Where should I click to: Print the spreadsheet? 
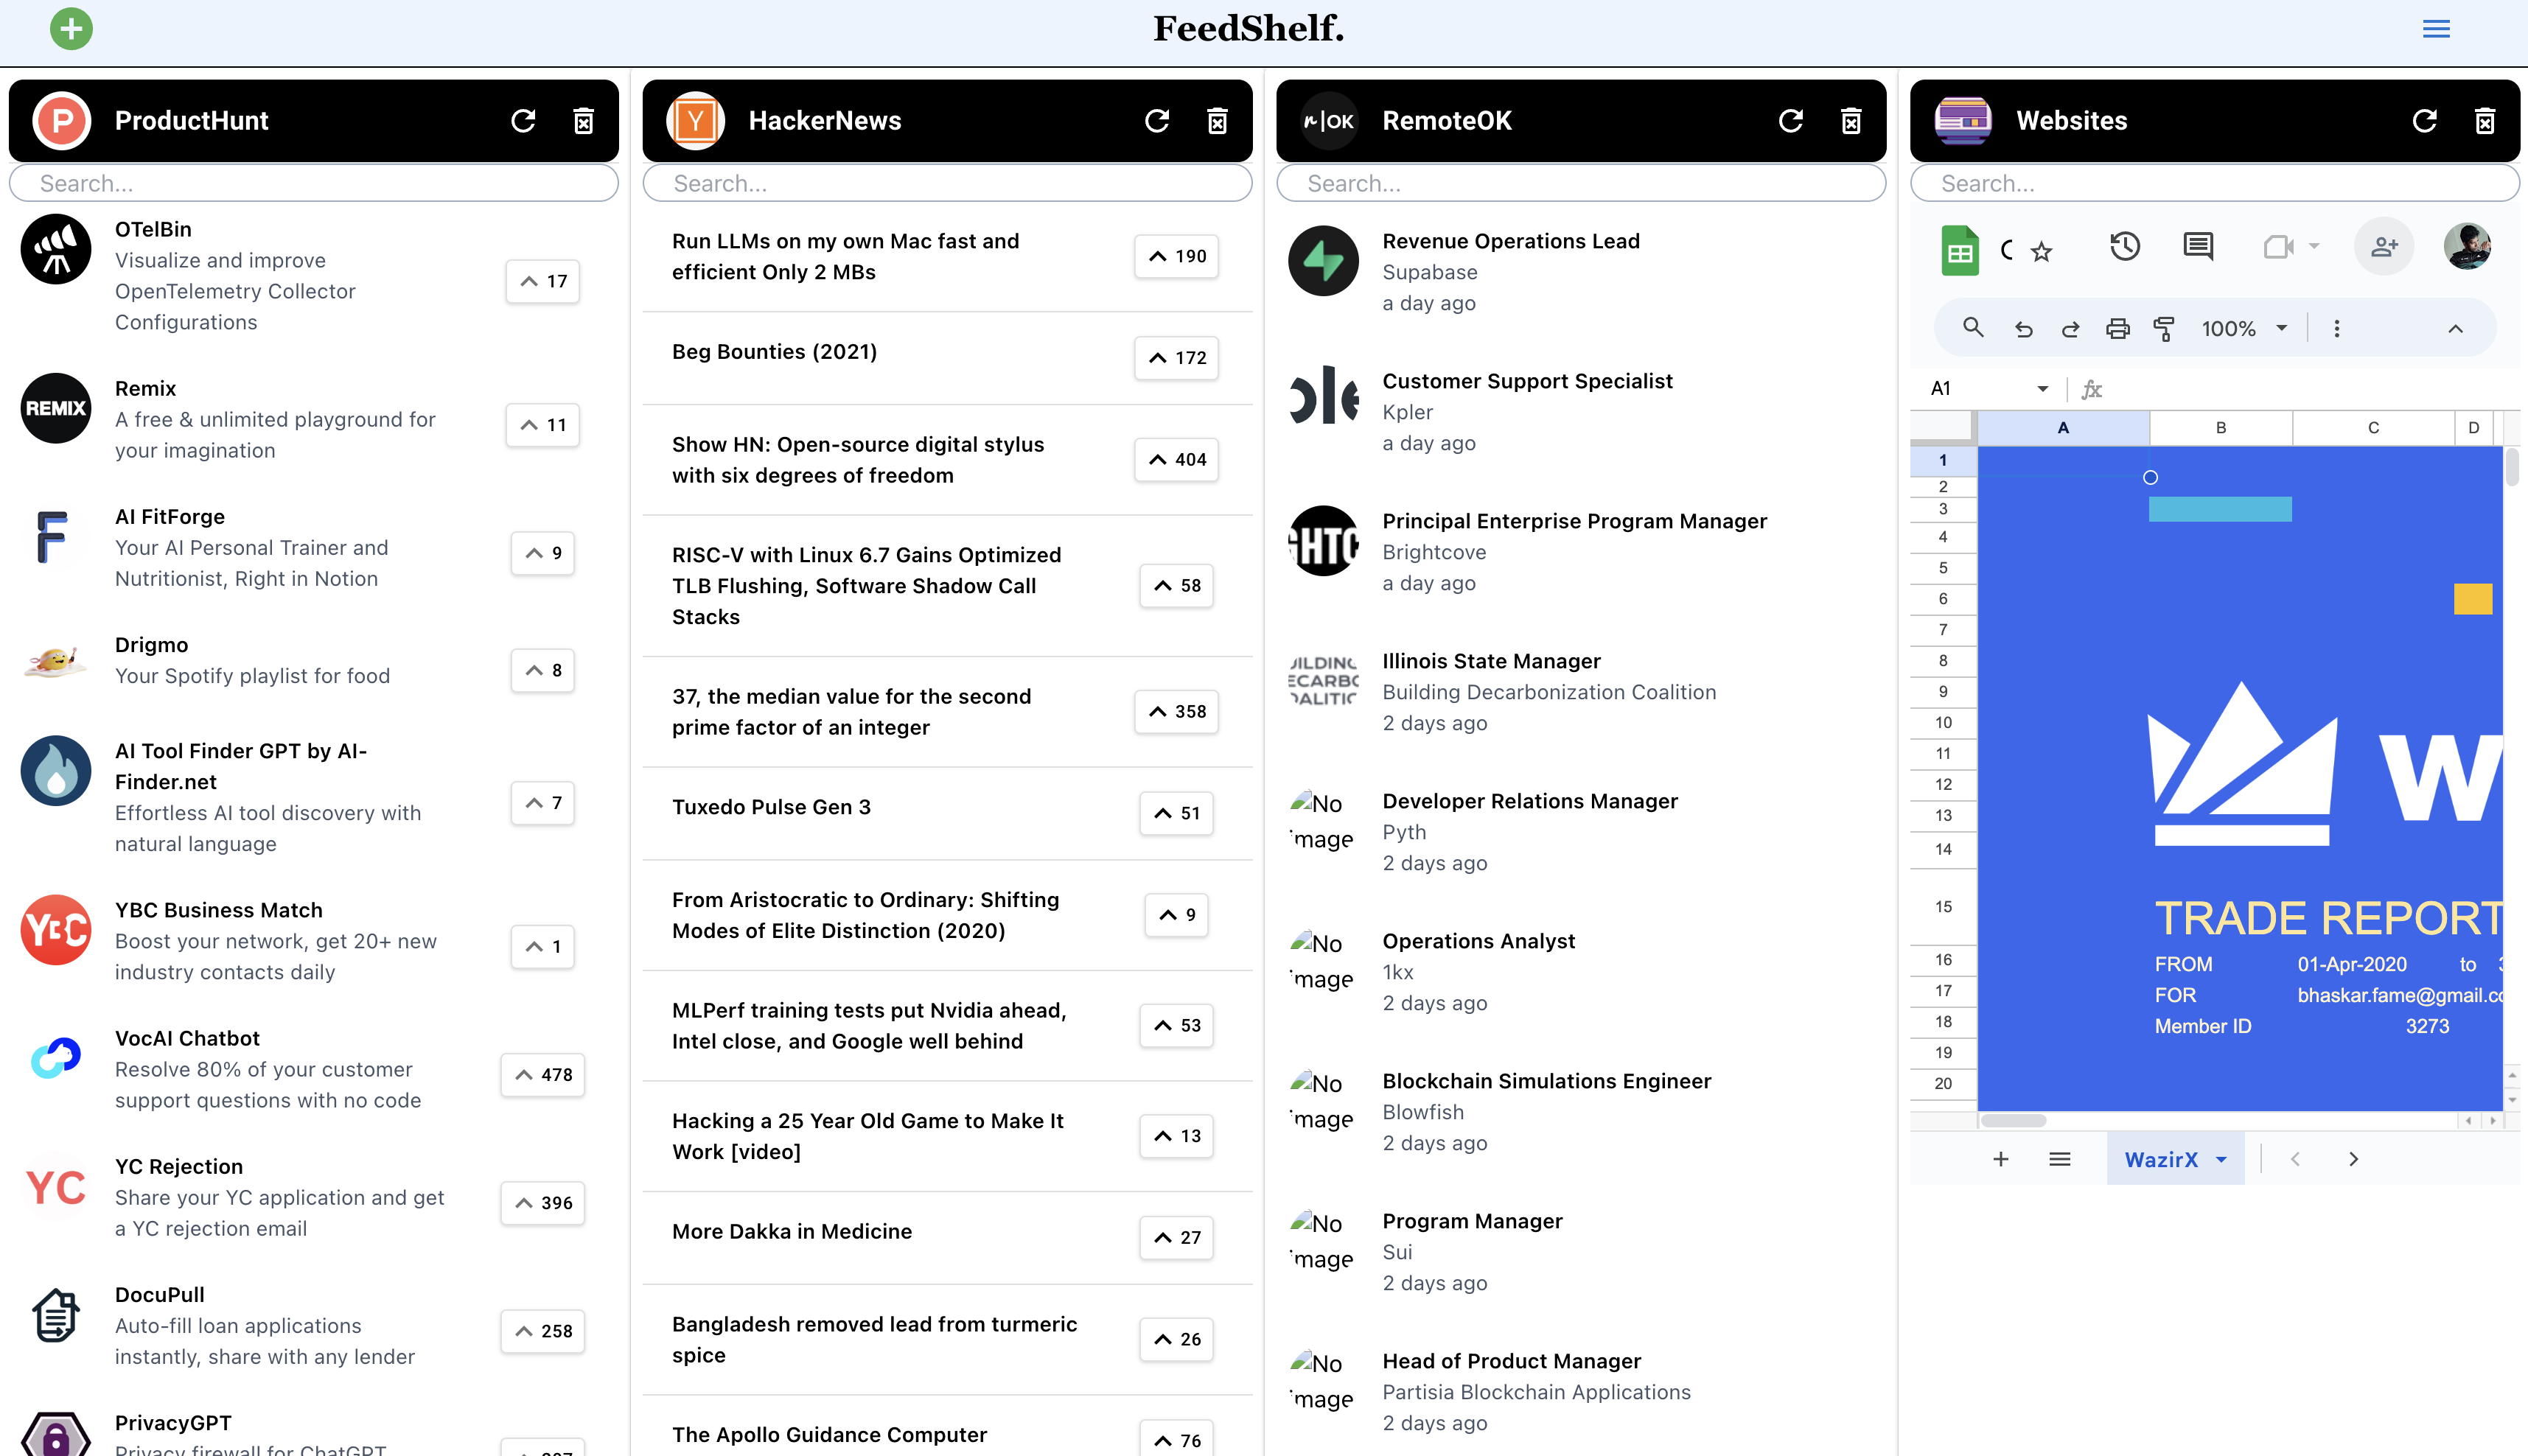[2117, 329]
